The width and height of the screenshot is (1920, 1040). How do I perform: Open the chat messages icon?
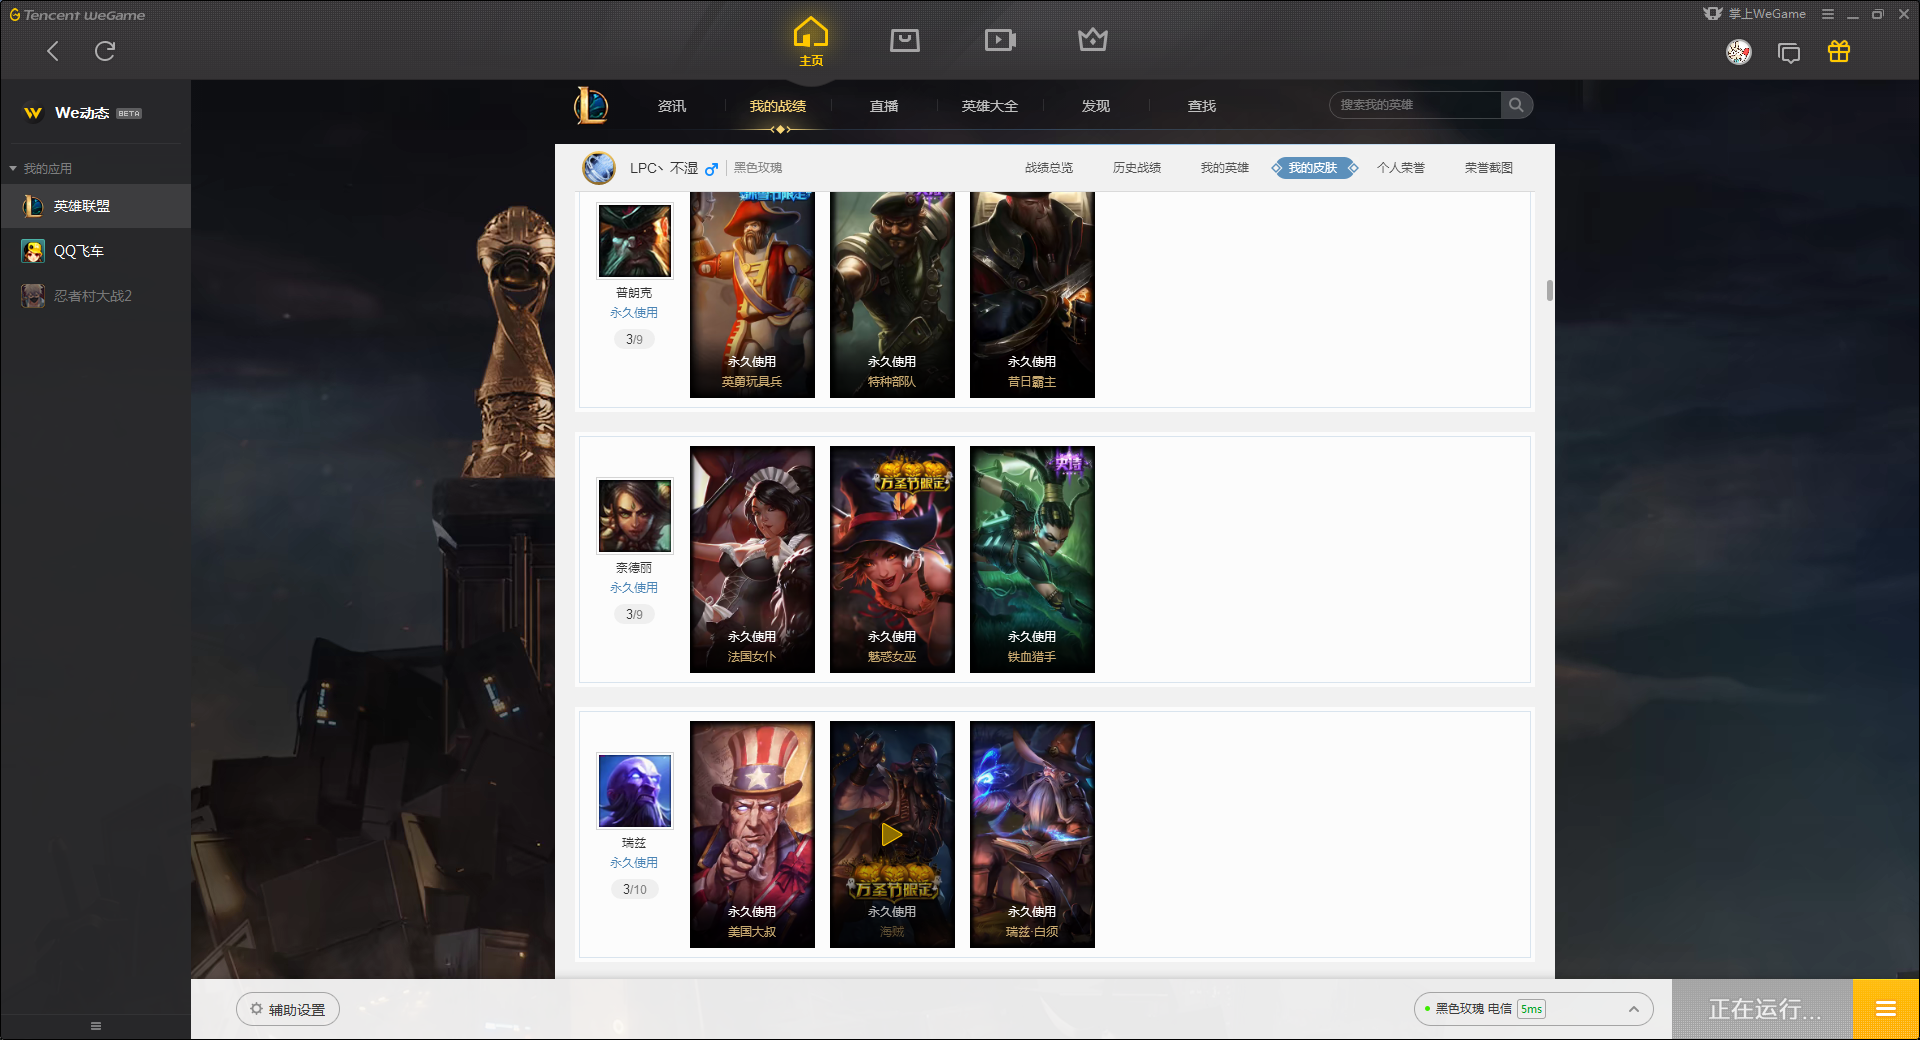[1789, 52]
